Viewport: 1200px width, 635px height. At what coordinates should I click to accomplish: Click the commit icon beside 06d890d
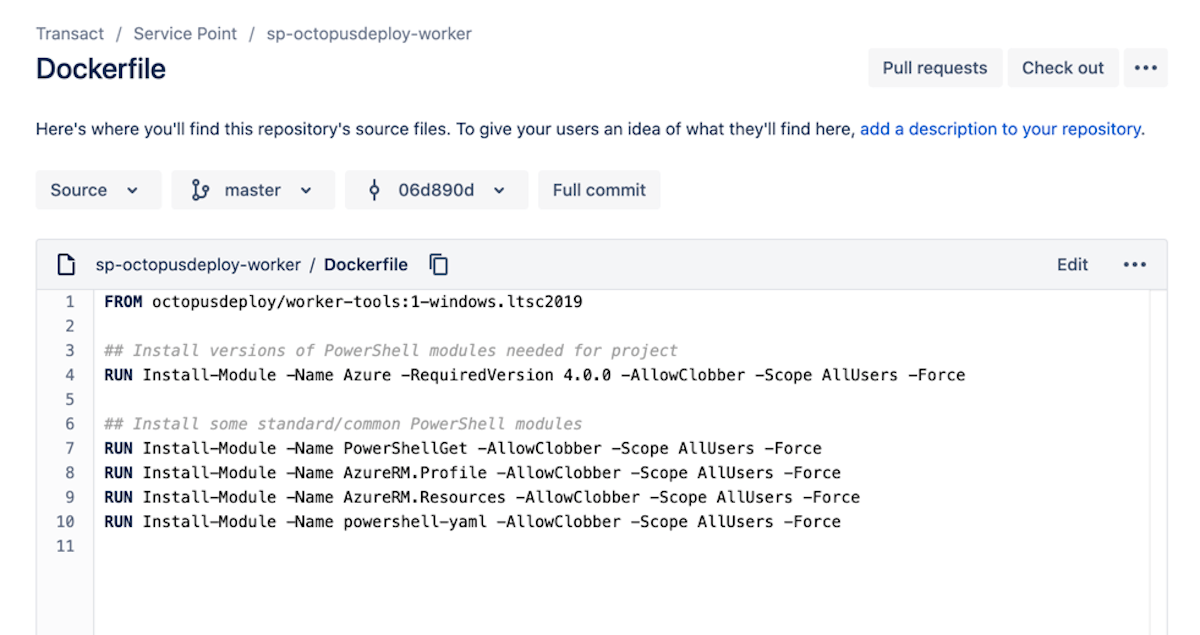(x=375, y=190)
